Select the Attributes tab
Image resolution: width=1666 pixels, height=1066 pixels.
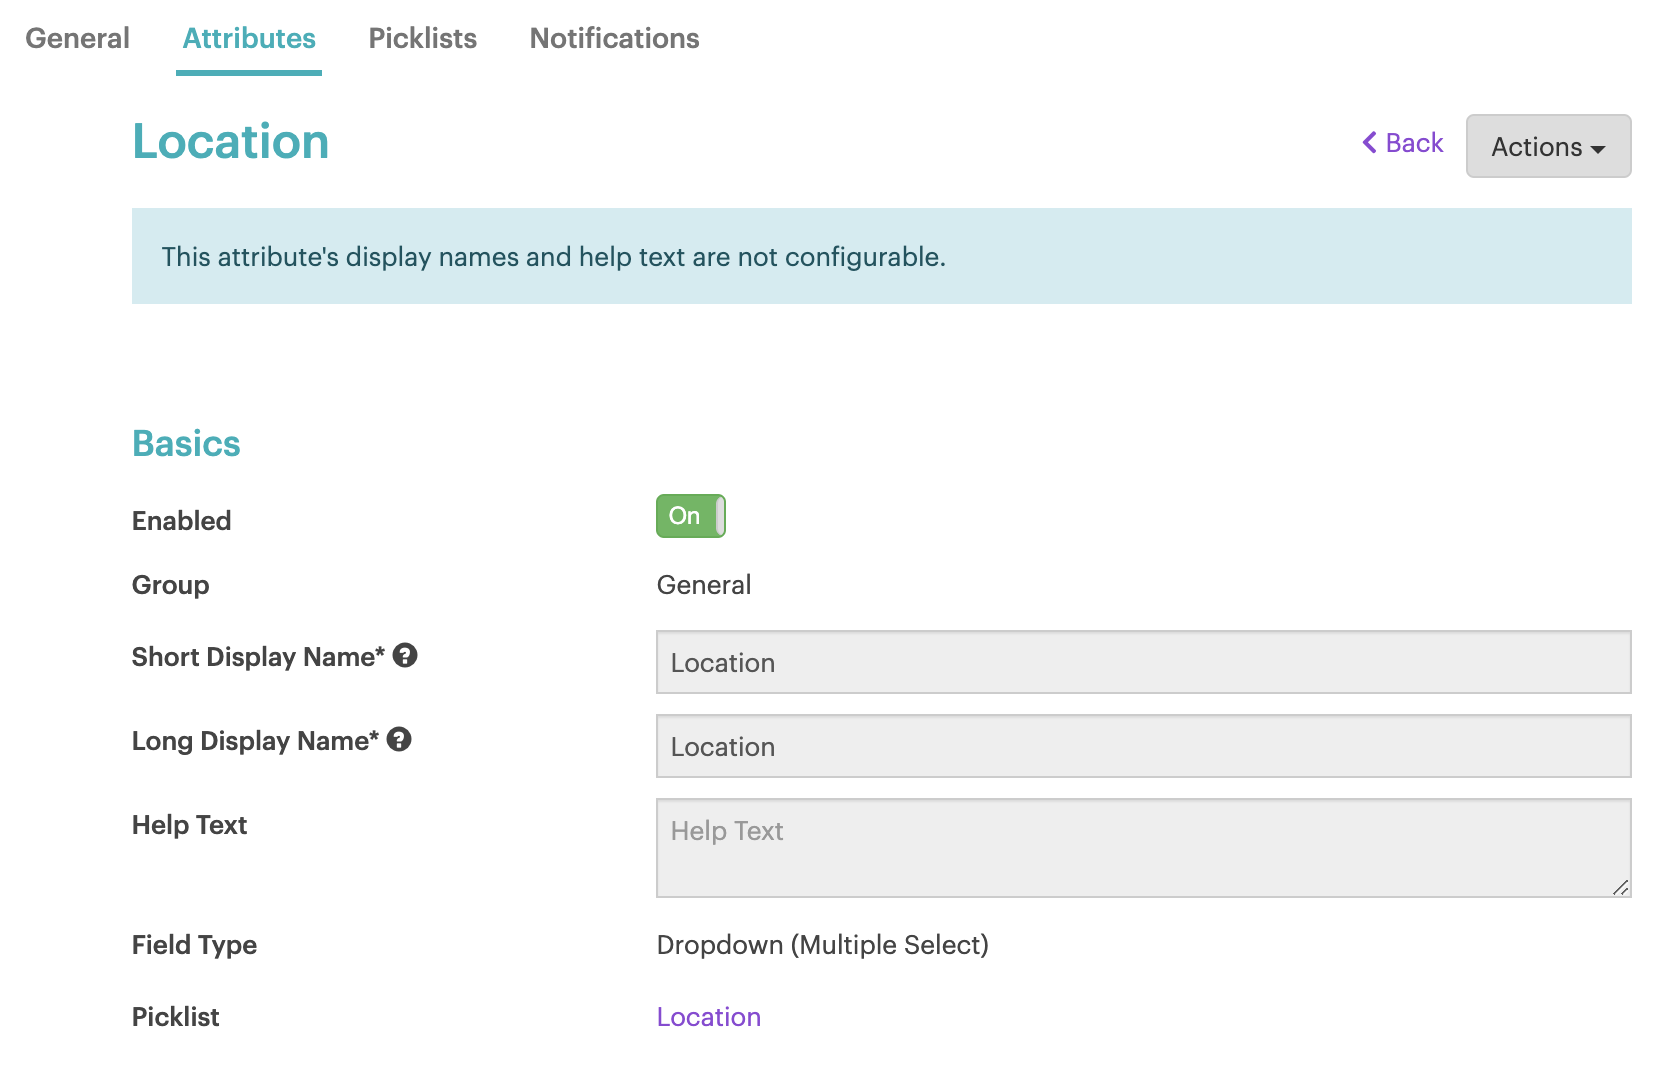click(x=249, y=38)
